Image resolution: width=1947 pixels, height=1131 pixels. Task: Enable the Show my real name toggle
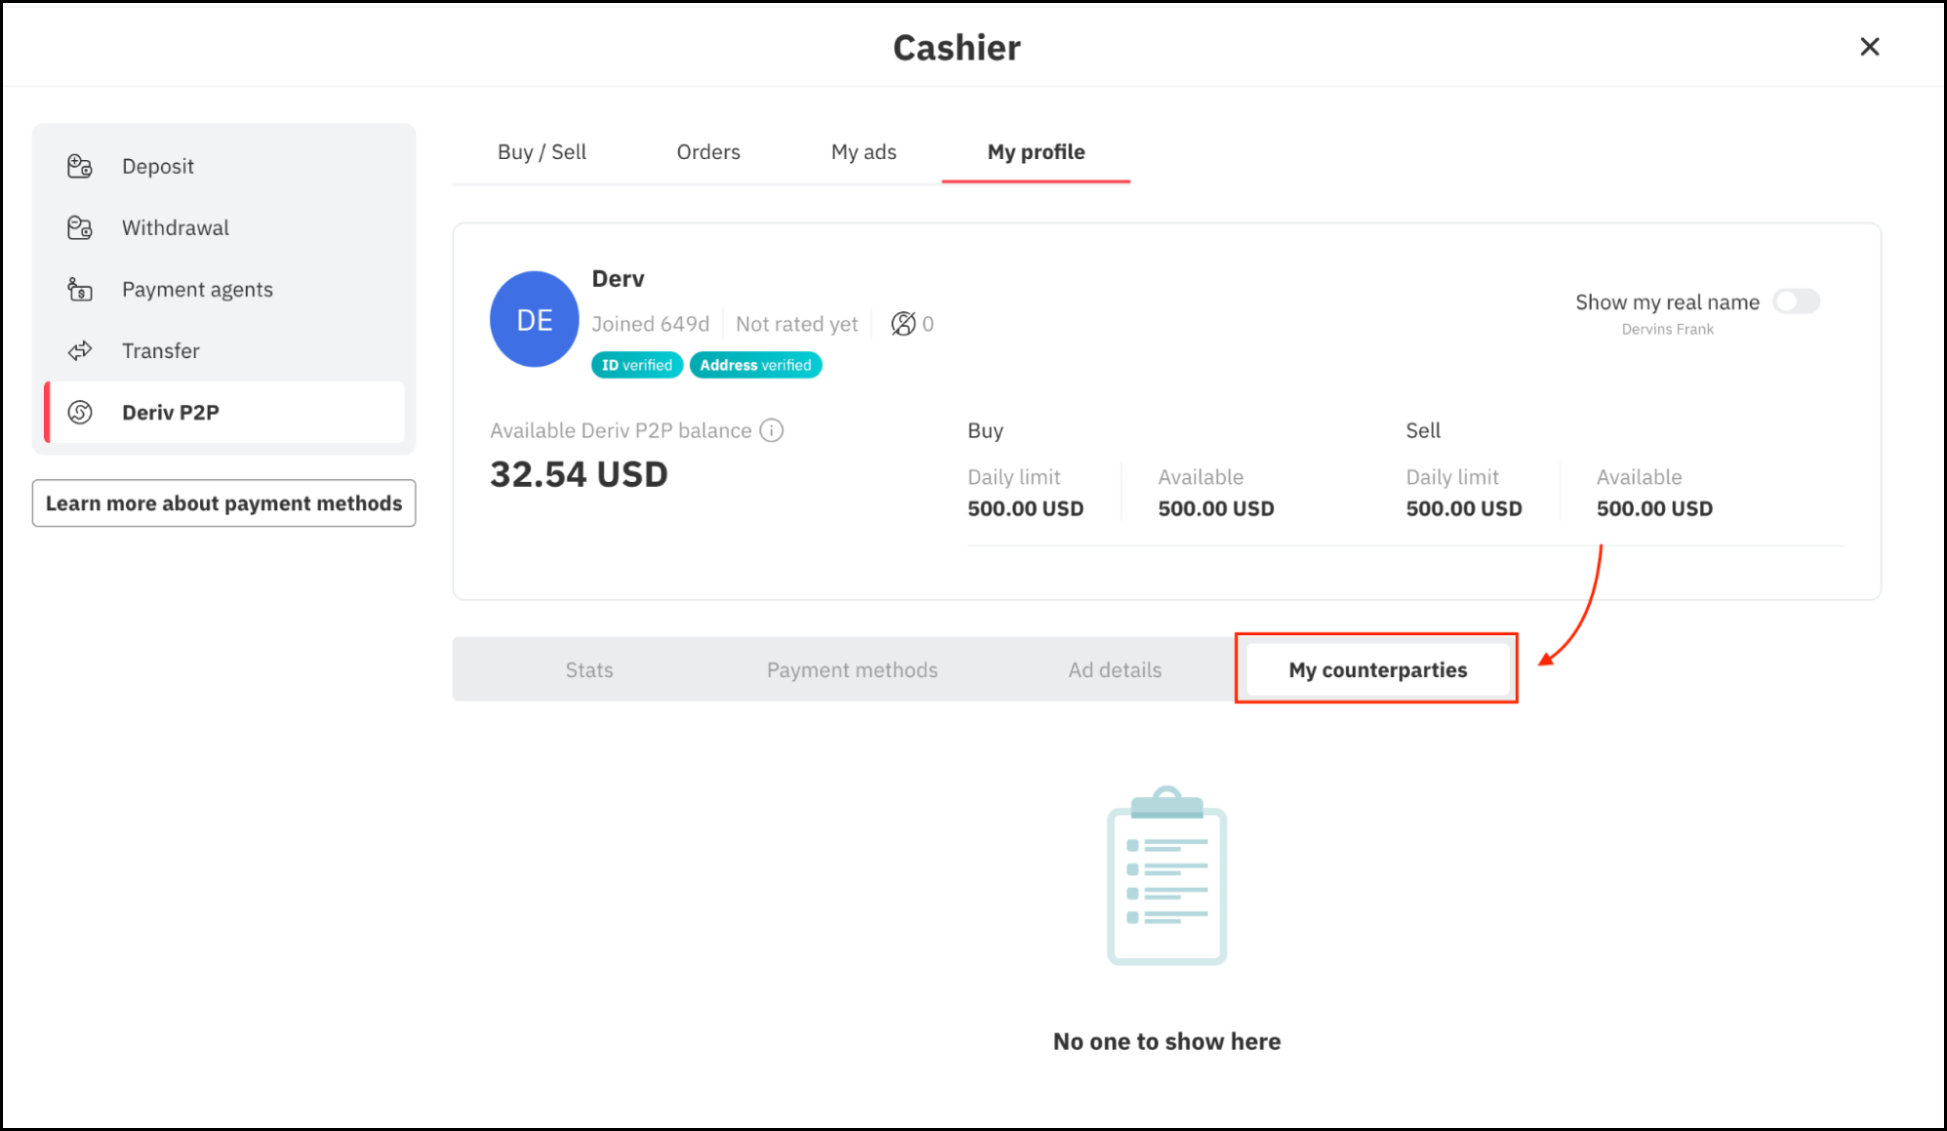[x=1796, y=301]
